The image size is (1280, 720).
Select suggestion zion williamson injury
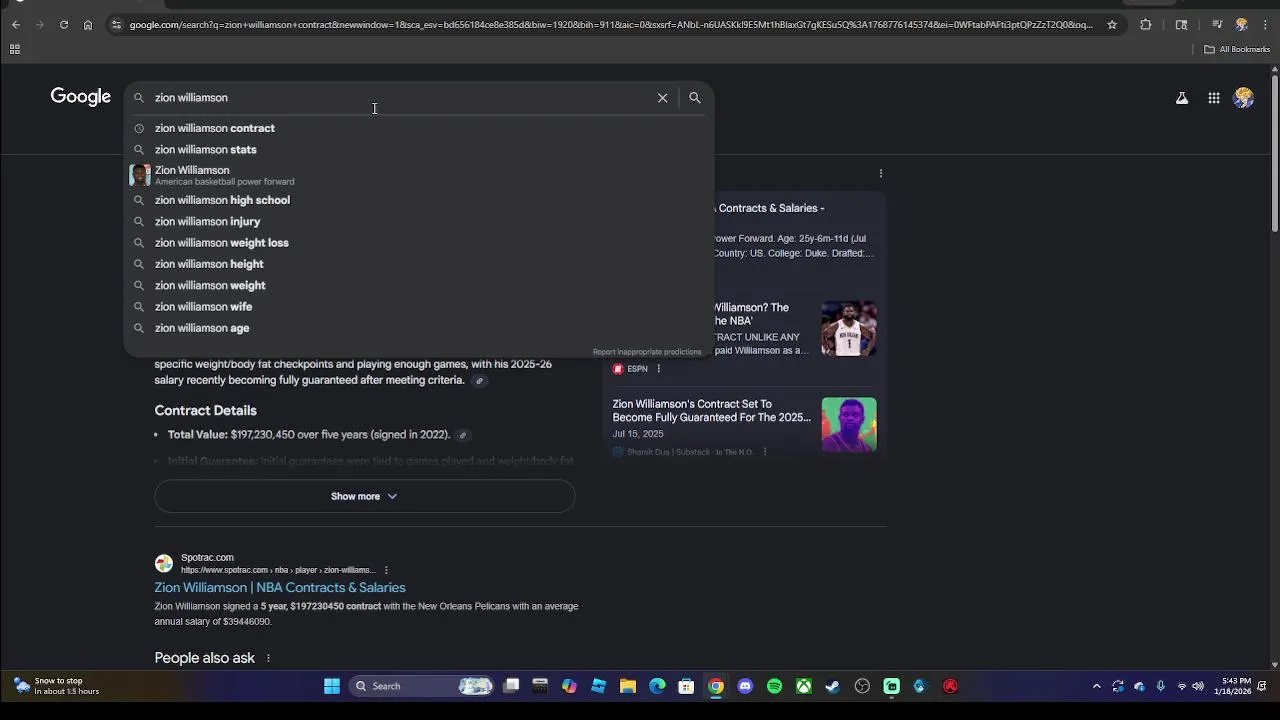[x=418, y=222]
